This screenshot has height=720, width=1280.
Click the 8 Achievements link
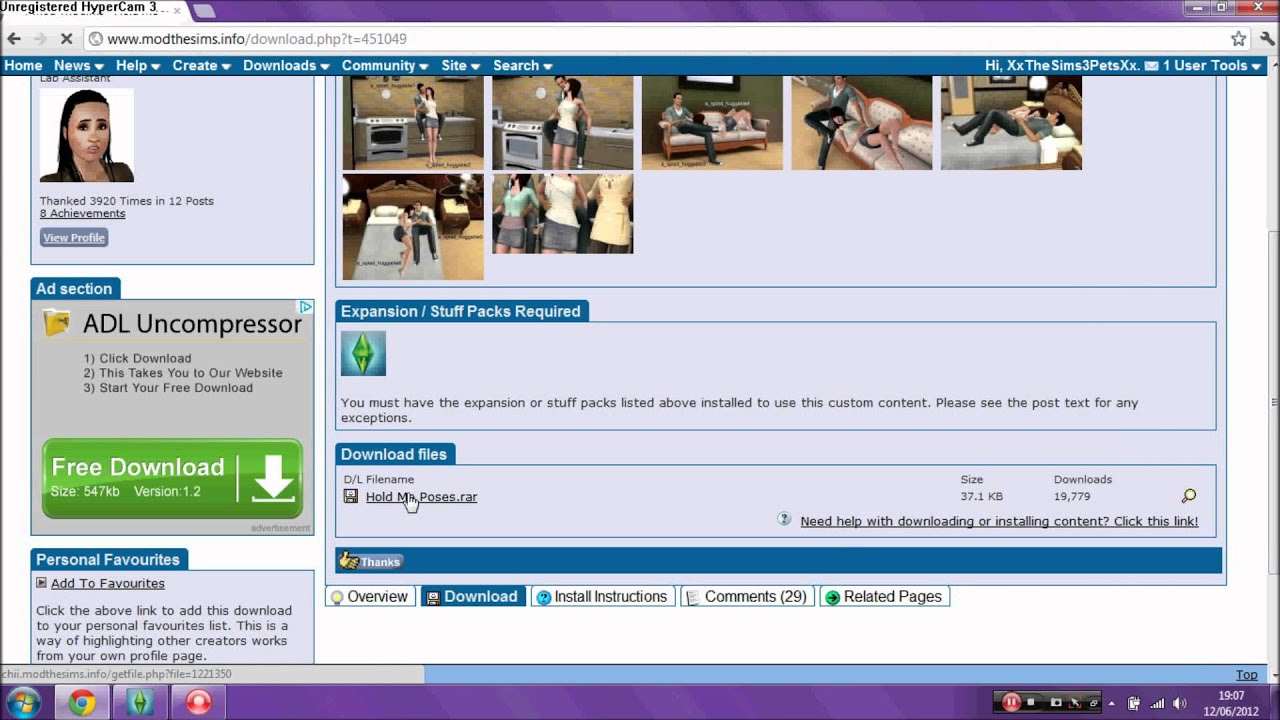pos(82,214)
